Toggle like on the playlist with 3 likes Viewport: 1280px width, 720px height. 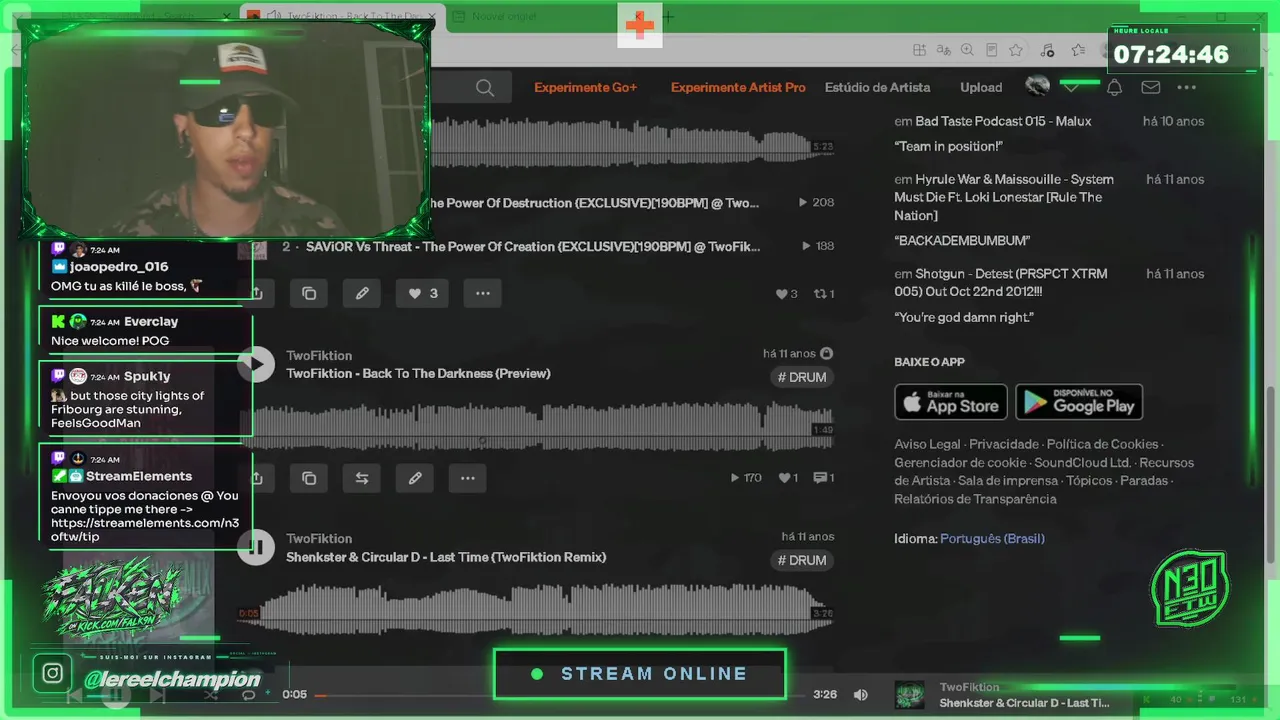[423, 293]
